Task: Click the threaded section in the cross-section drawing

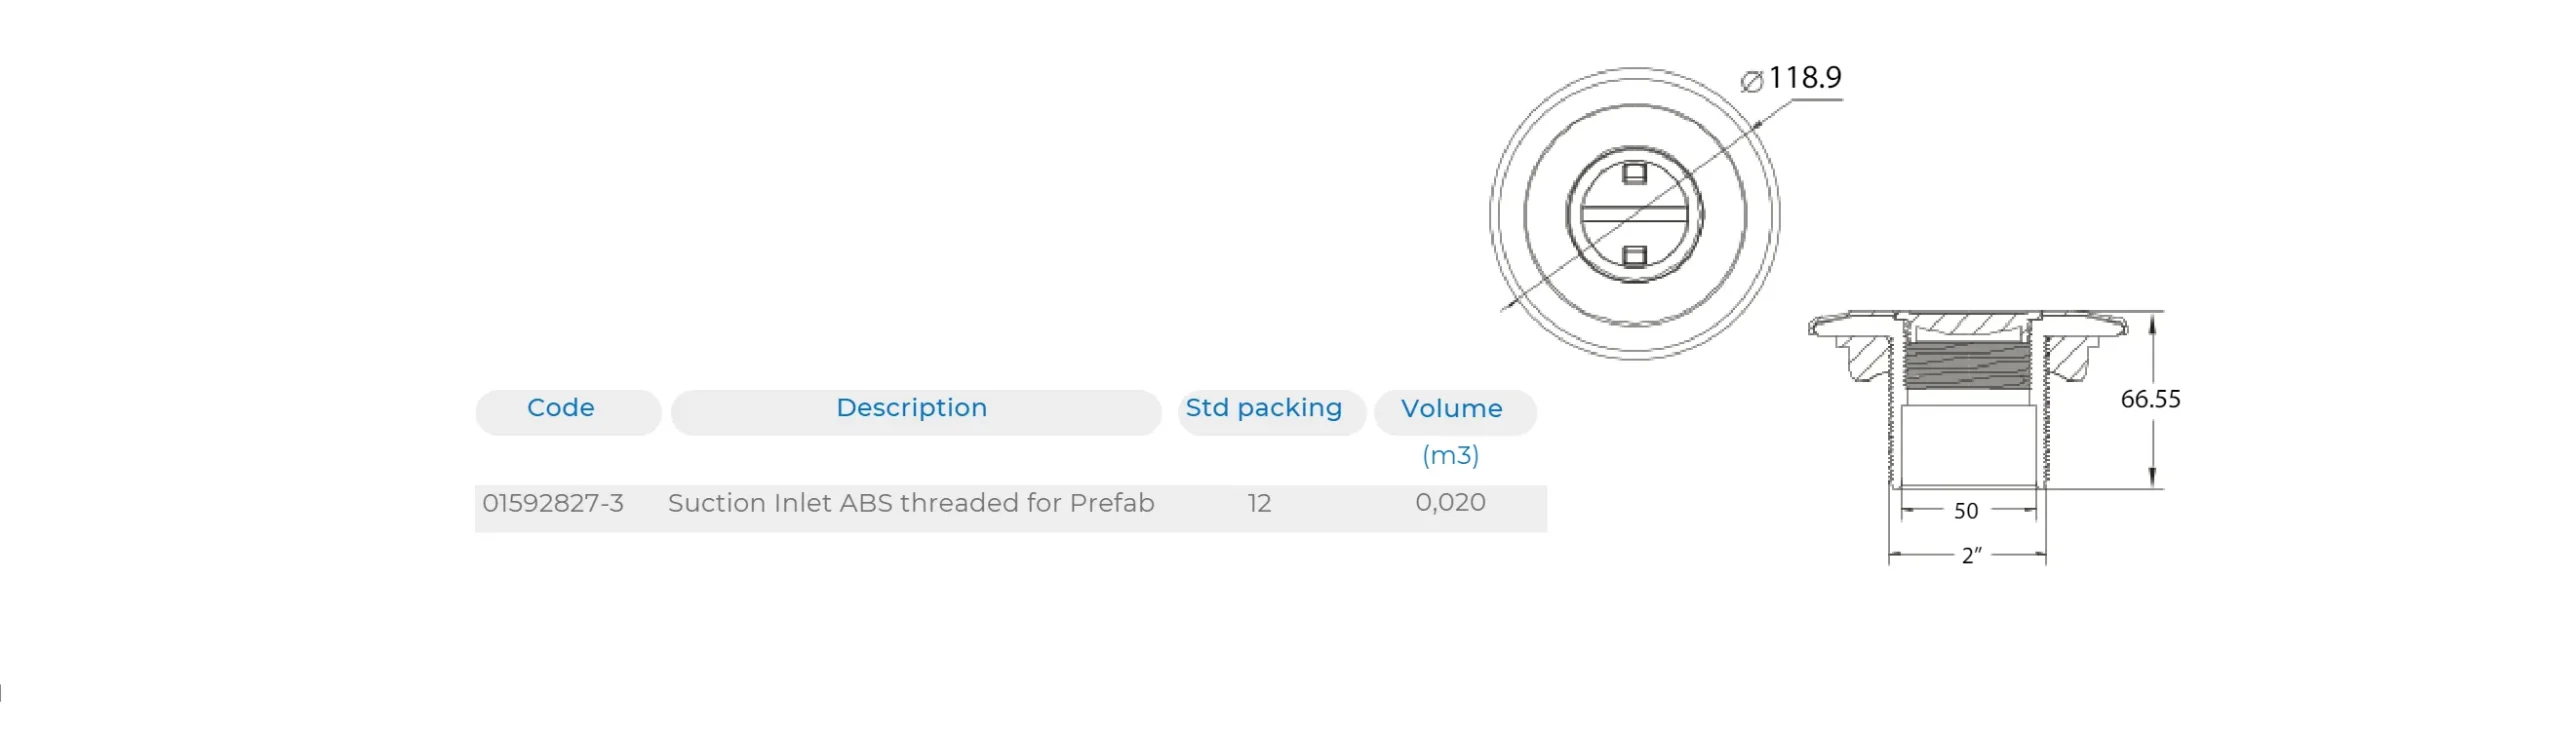Action: tap(1968, 364)
